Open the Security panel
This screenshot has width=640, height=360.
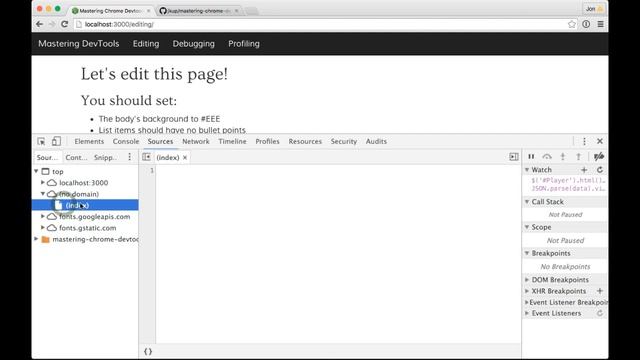pos(344,141)
